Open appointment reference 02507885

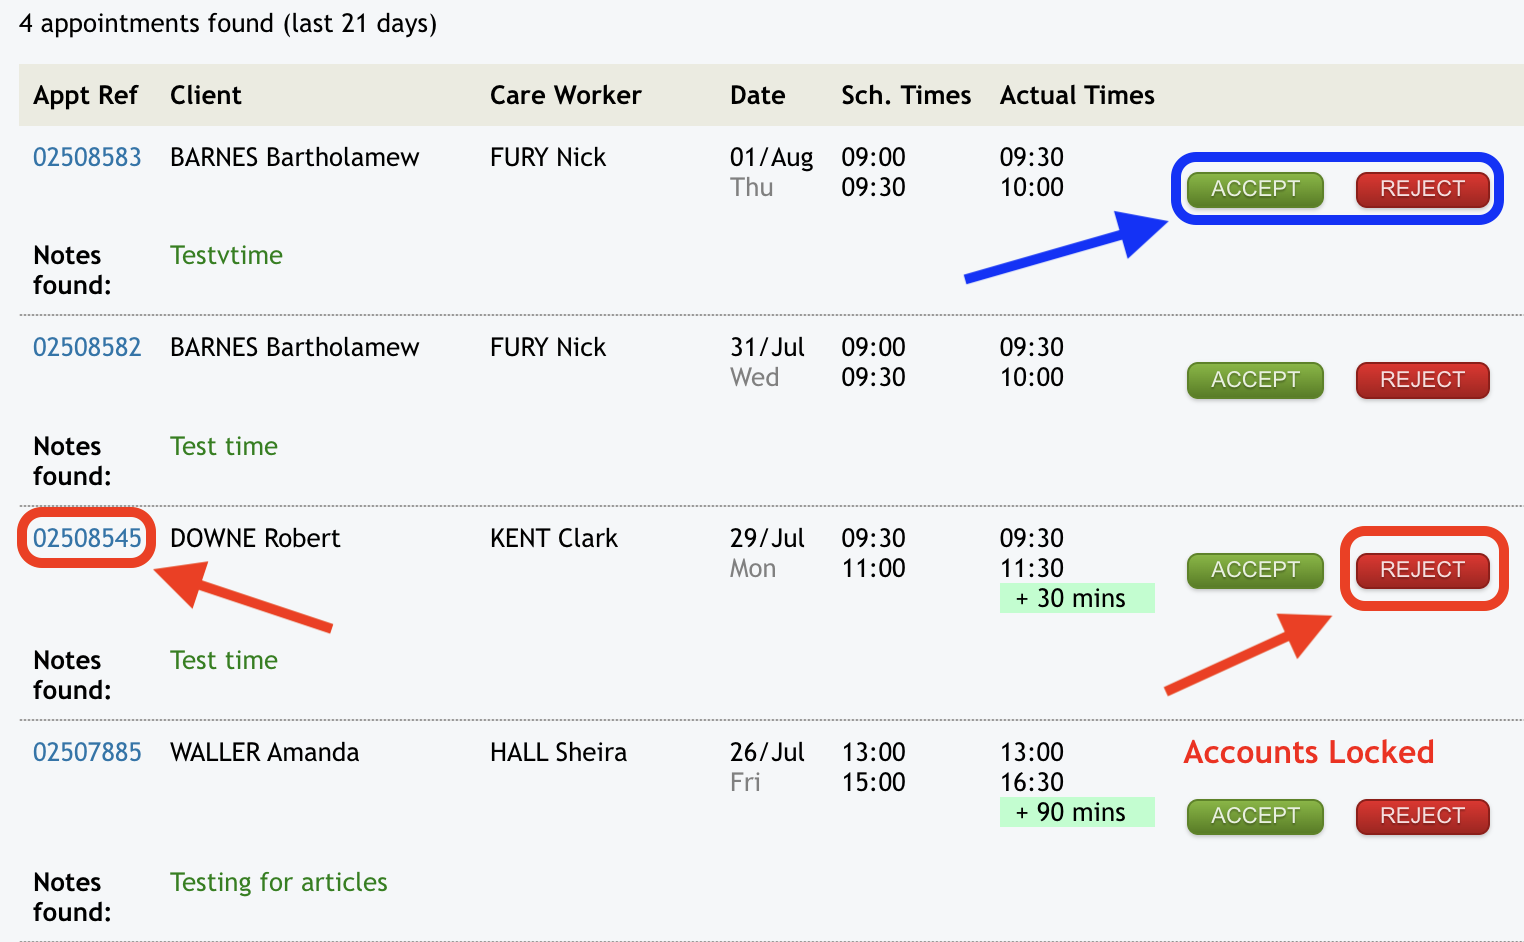coord(87,752)
